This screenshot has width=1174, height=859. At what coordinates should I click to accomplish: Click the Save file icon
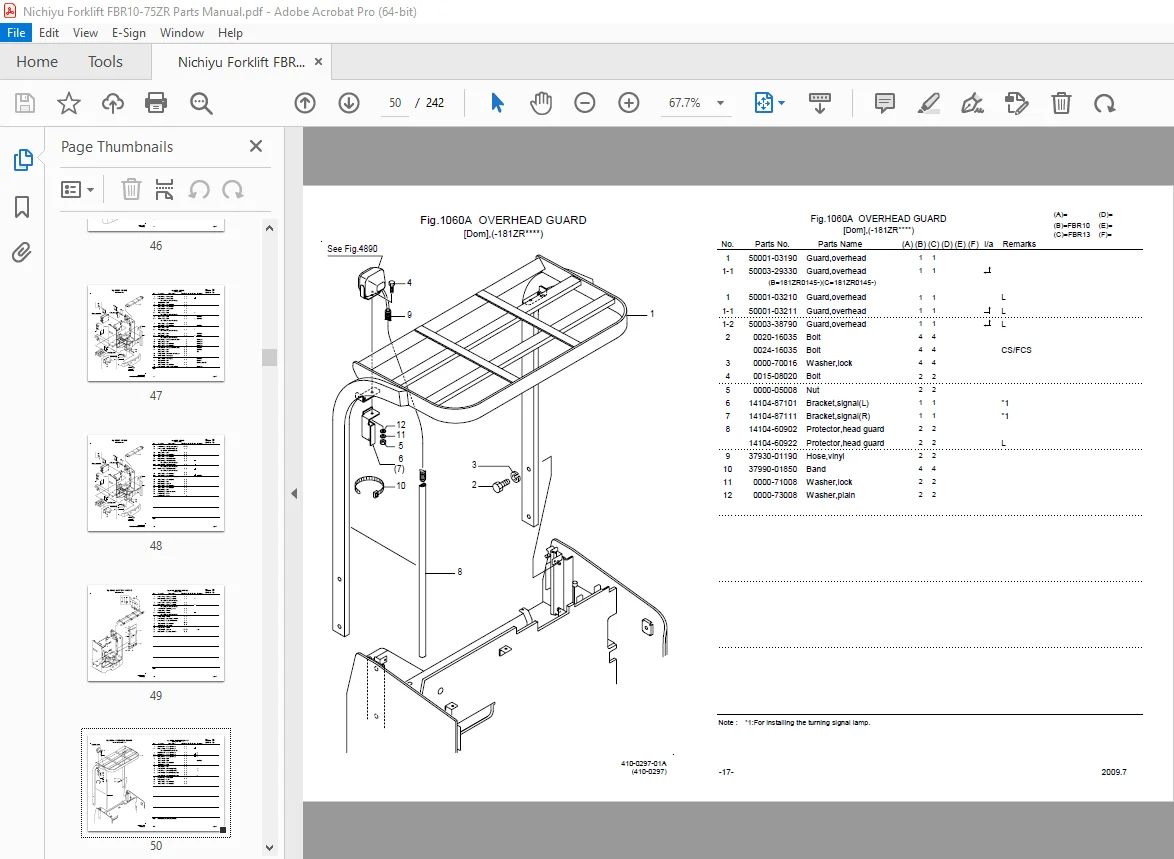(x=25, y=103)
